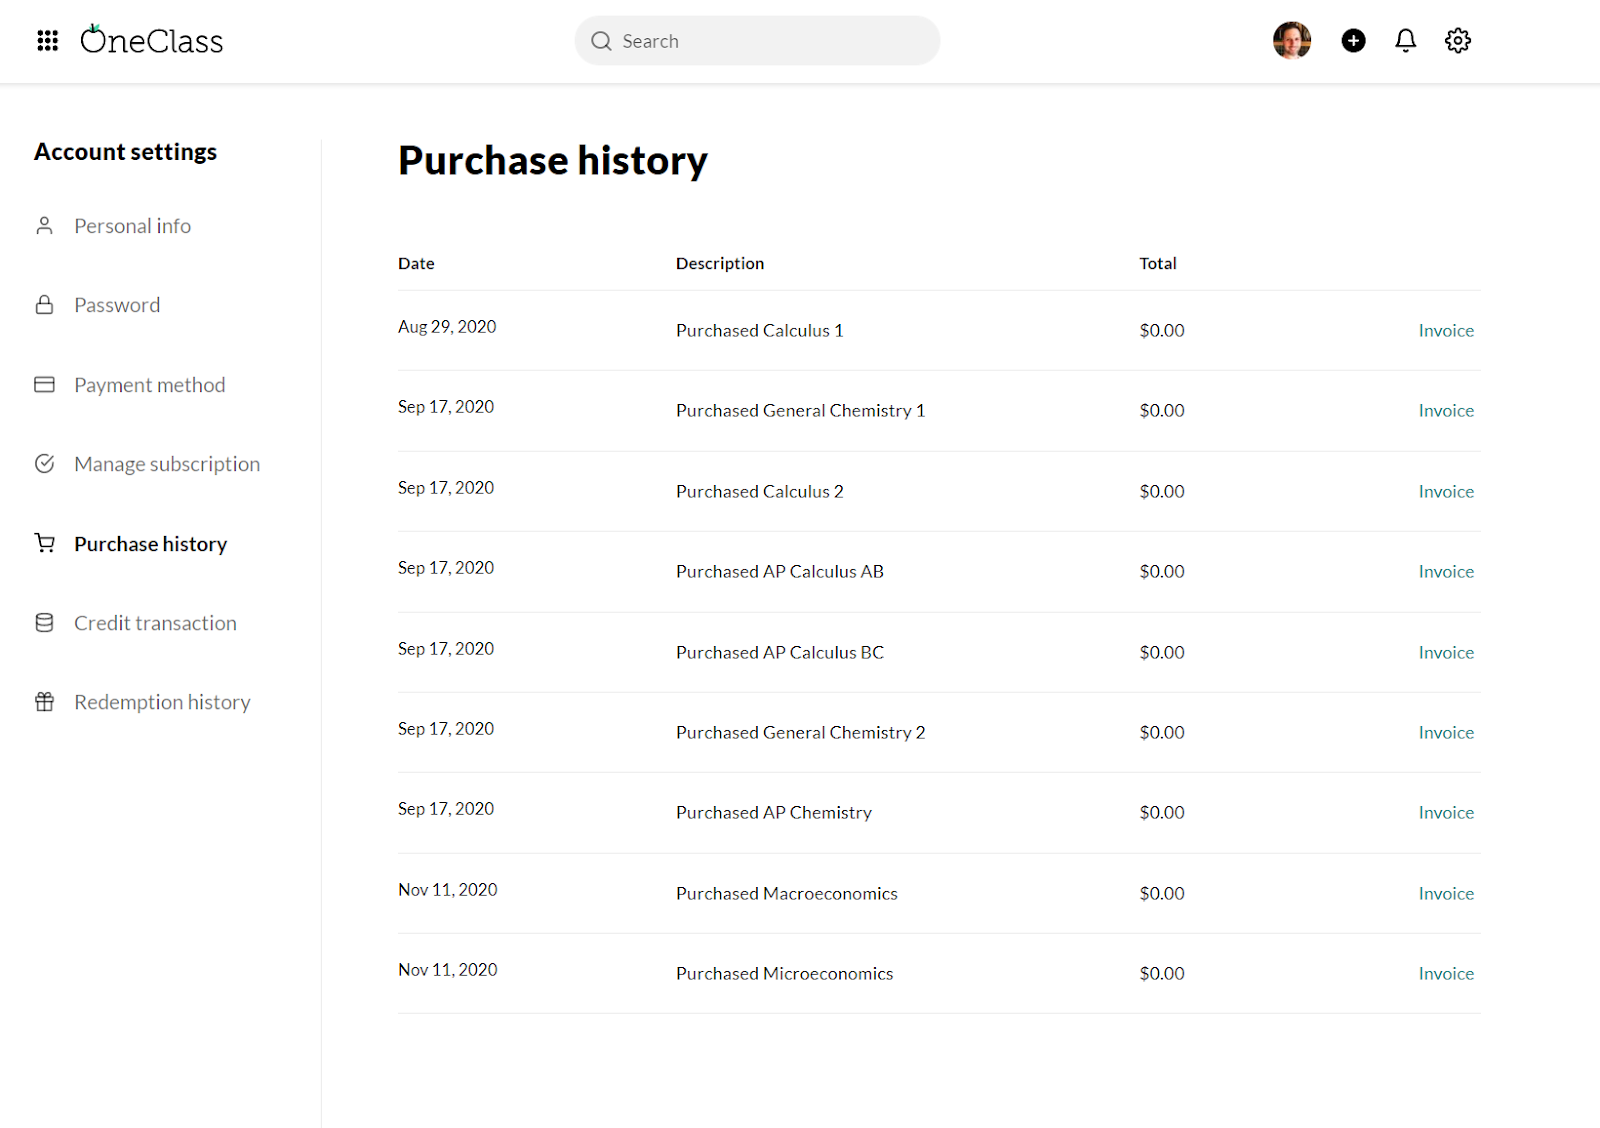The width and height of the screenshot is (1600, 1128).
Task: Click the OneClass logo
Action: pyautogui.click(x=152, y=41)
